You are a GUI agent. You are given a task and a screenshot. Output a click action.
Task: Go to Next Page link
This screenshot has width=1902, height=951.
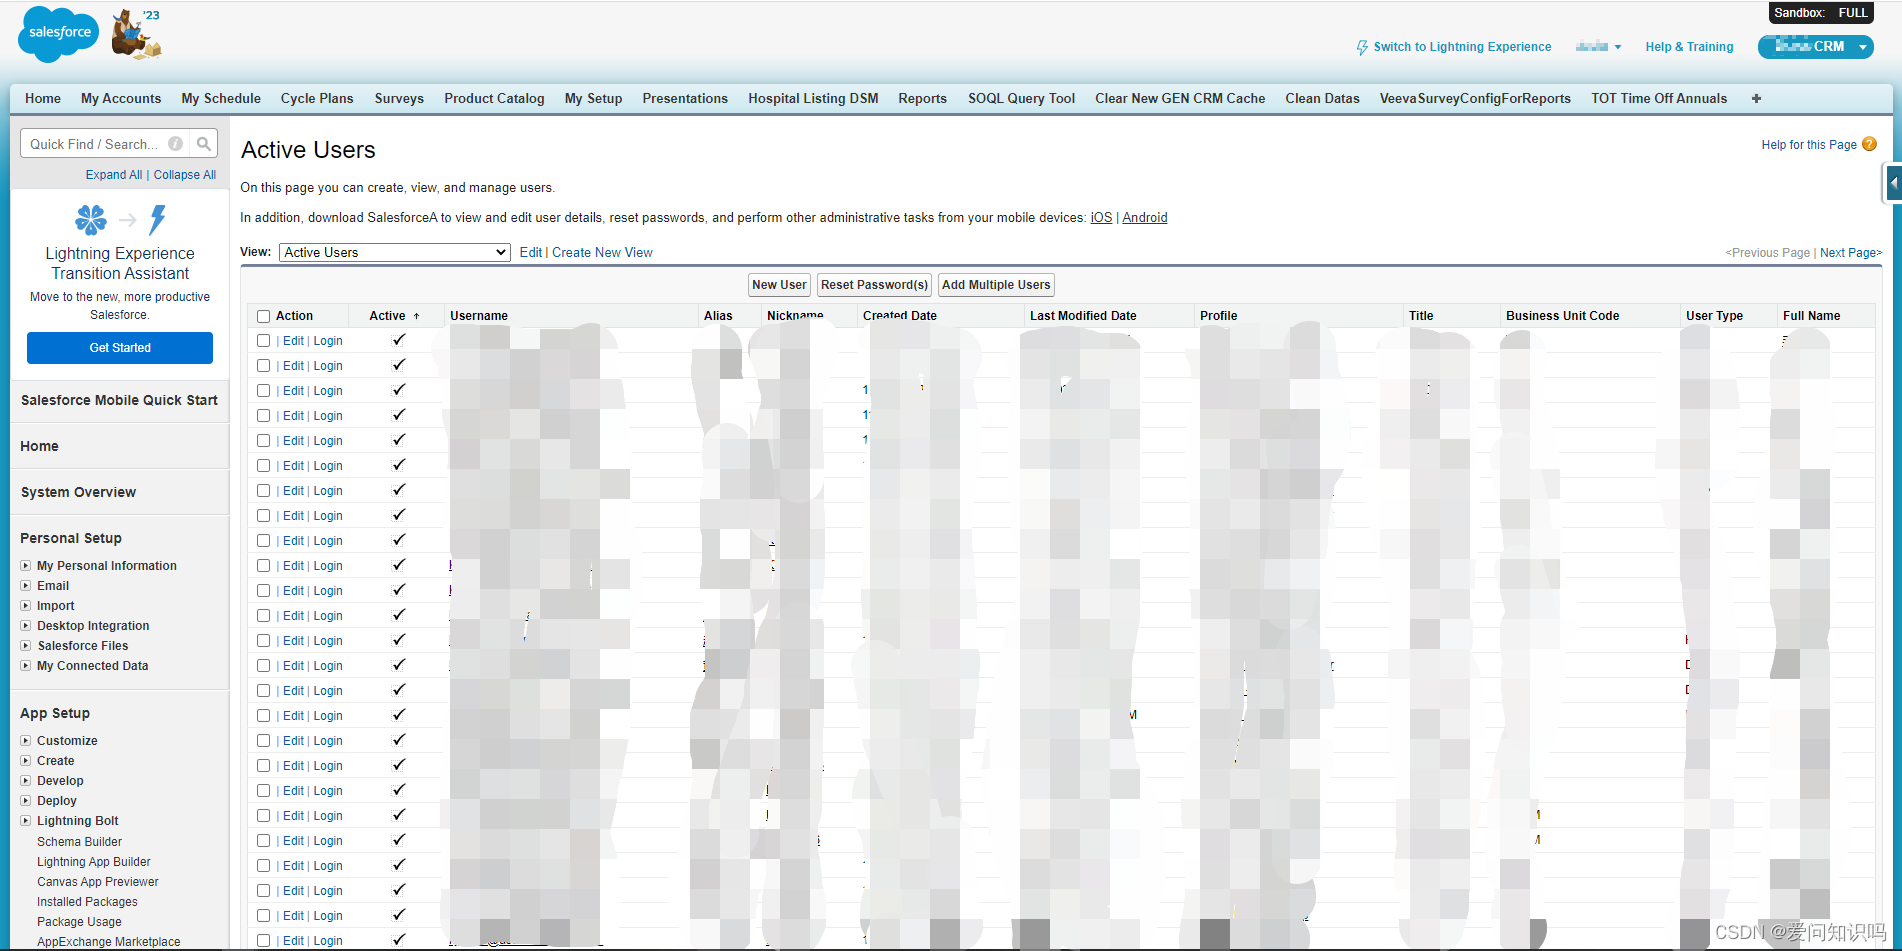pos(1850,253)
